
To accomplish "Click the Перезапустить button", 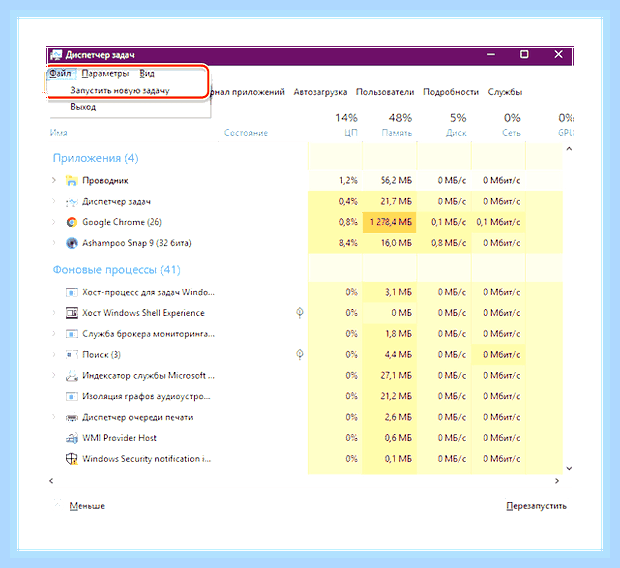I will pos(536,506).
